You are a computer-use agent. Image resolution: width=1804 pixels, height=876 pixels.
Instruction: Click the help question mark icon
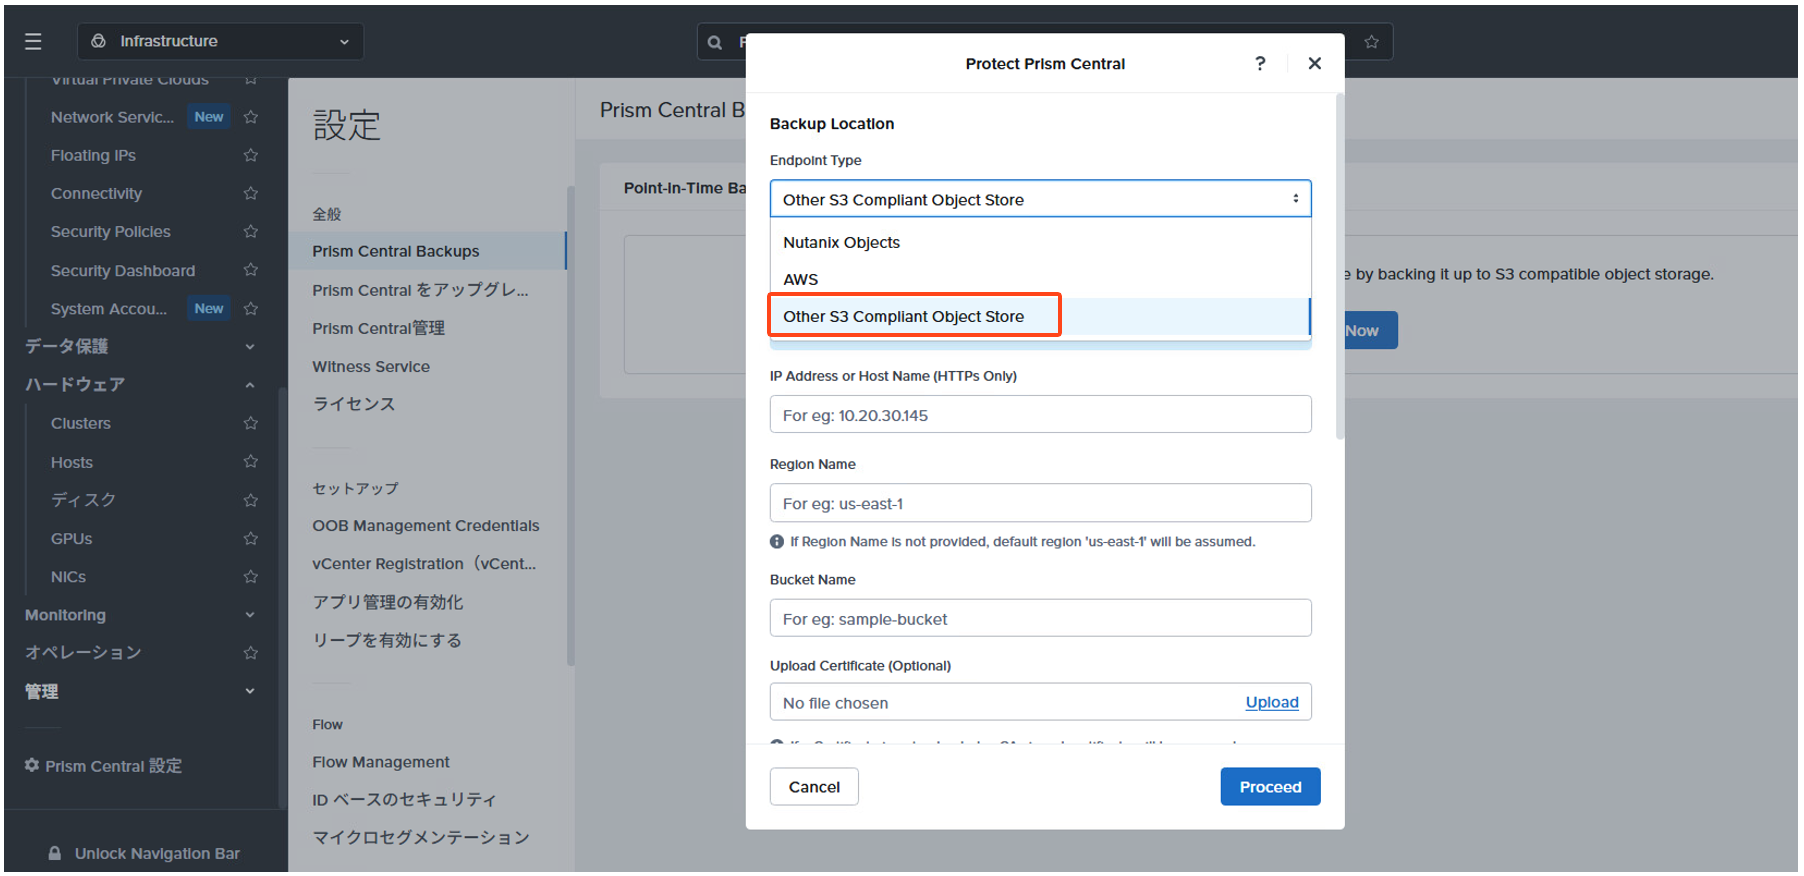coord(1260,64)
